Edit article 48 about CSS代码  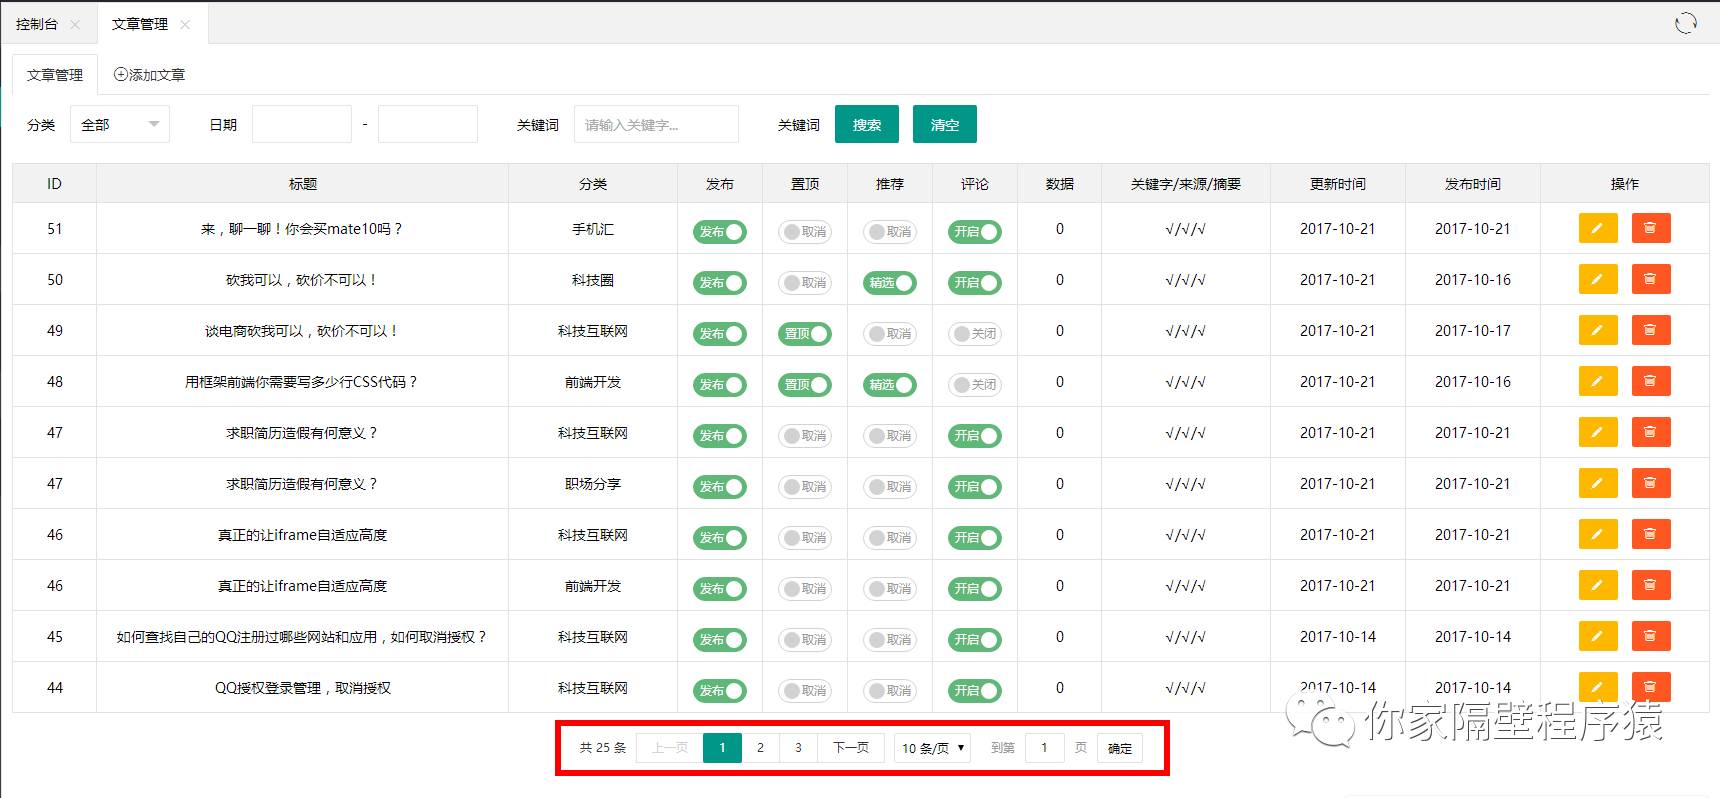(x=1597, y=381)
